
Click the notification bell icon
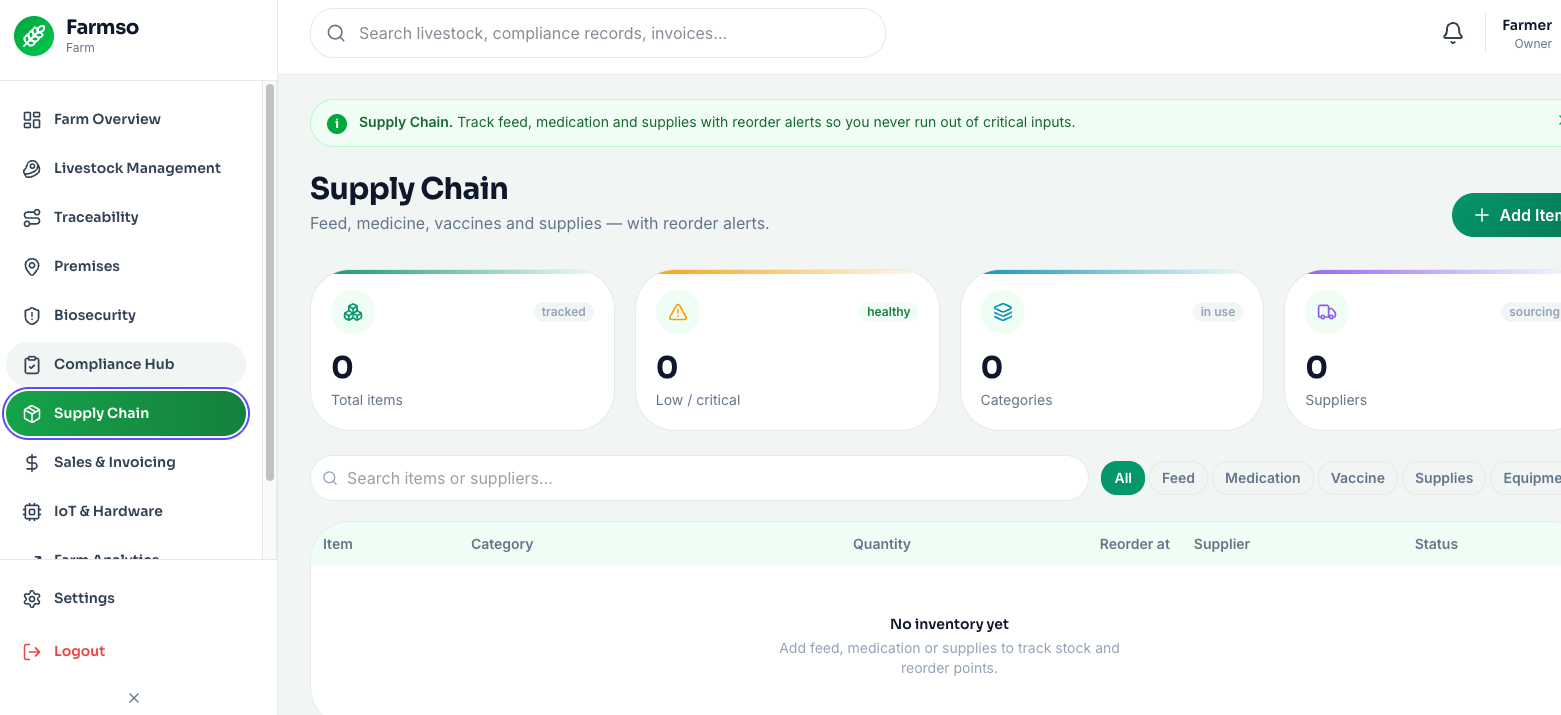[x=1453, y=34]
